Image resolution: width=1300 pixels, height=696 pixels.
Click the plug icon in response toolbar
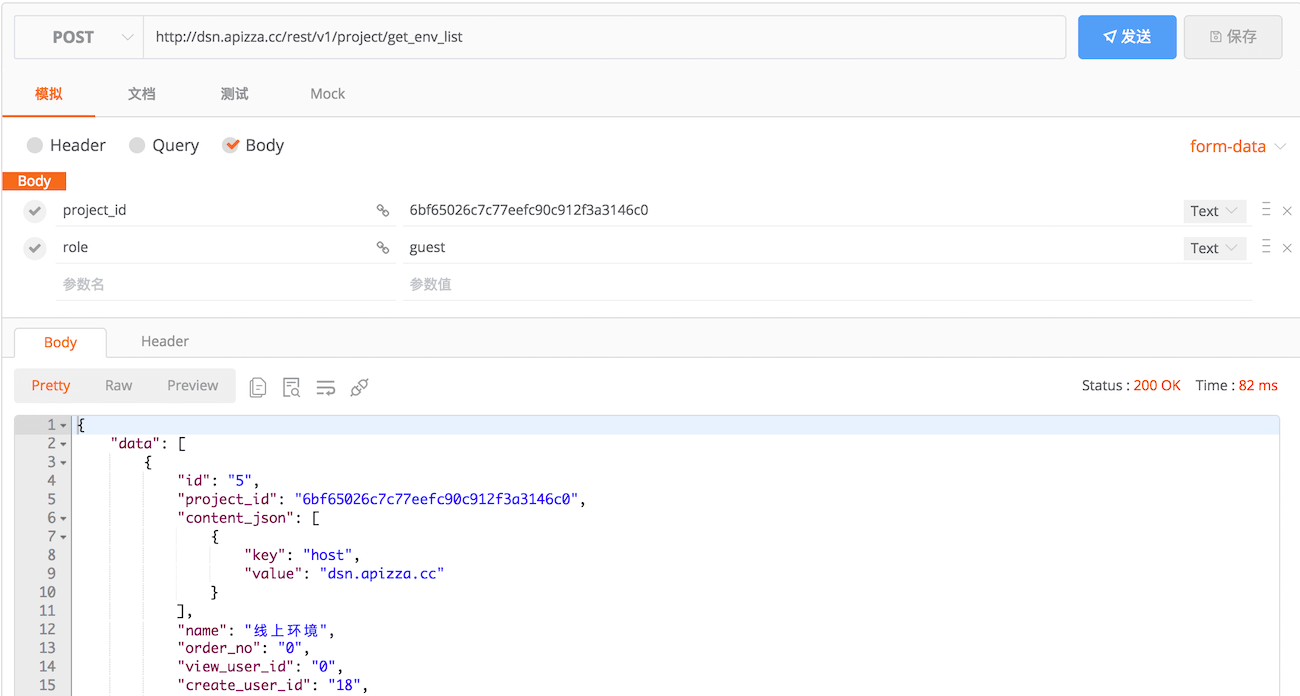tap(360, 387)
